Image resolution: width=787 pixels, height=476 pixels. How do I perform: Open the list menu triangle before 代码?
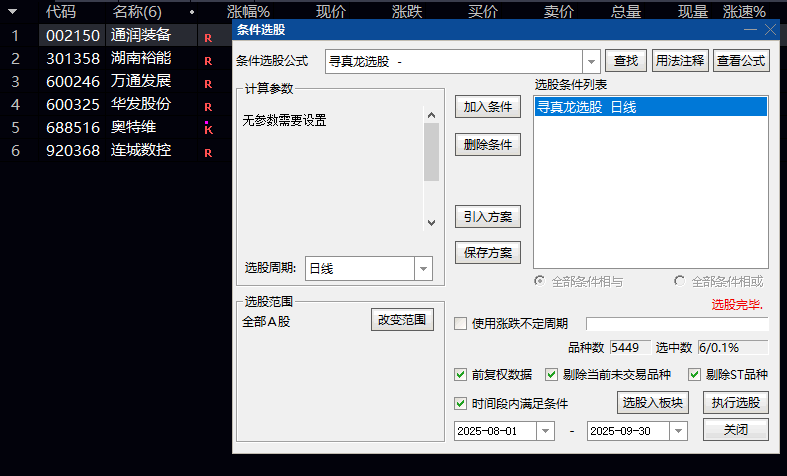pyautogui.click(x=13, y=12)
